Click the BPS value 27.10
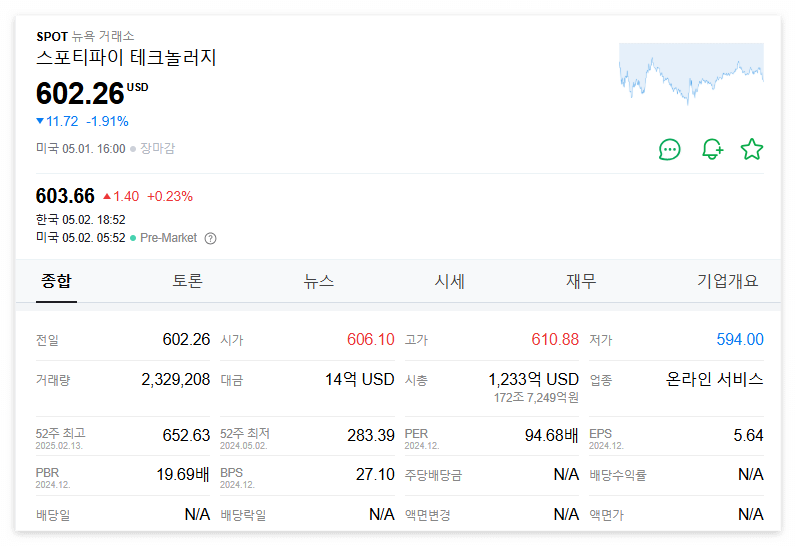This screenshot has width=796, height=546. point(375,474)
